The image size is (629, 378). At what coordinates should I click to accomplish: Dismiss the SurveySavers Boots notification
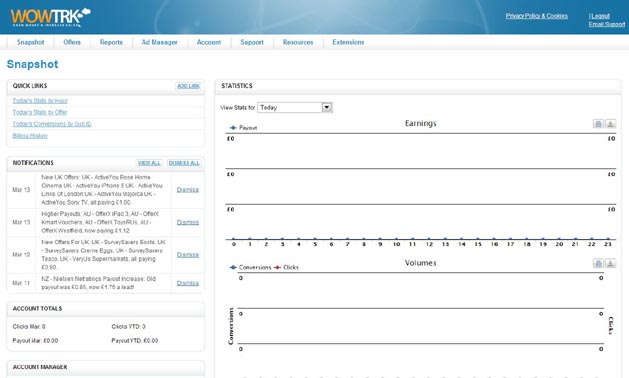188,255
